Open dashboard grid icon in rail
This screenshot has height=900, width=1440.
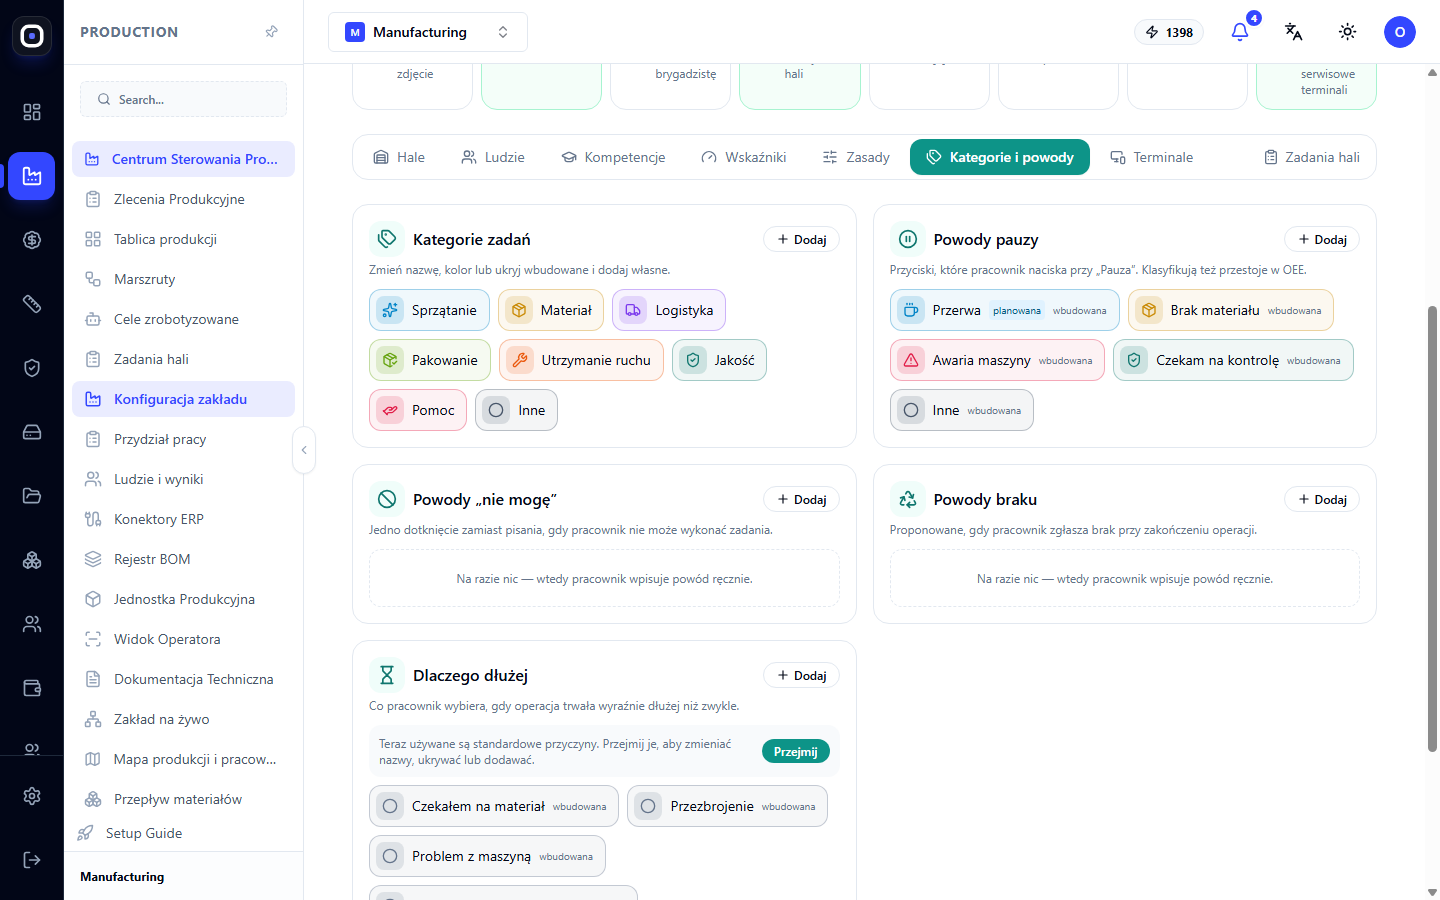click(x=32, y=112)
